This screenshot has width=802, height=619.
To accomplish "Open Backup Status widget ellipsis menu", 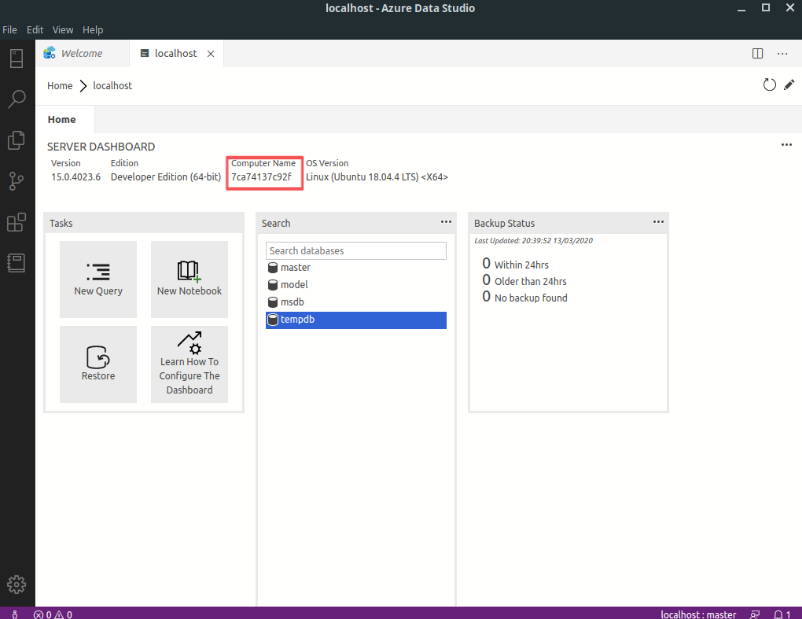I will pyautogui.click(x=658, y=222).
